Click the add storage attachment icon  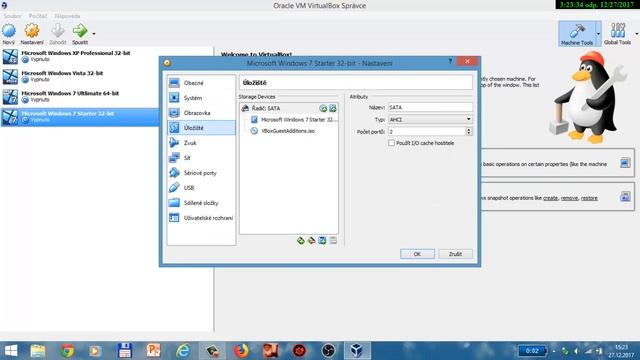click(322, 240)
